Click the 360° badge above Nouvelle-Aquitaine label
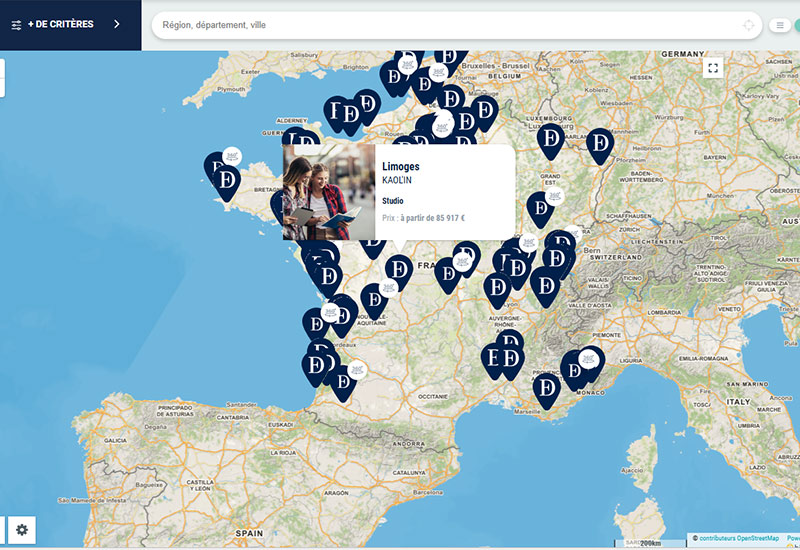The width and height of the screenshot is (800, 550). tap(388, 288)
